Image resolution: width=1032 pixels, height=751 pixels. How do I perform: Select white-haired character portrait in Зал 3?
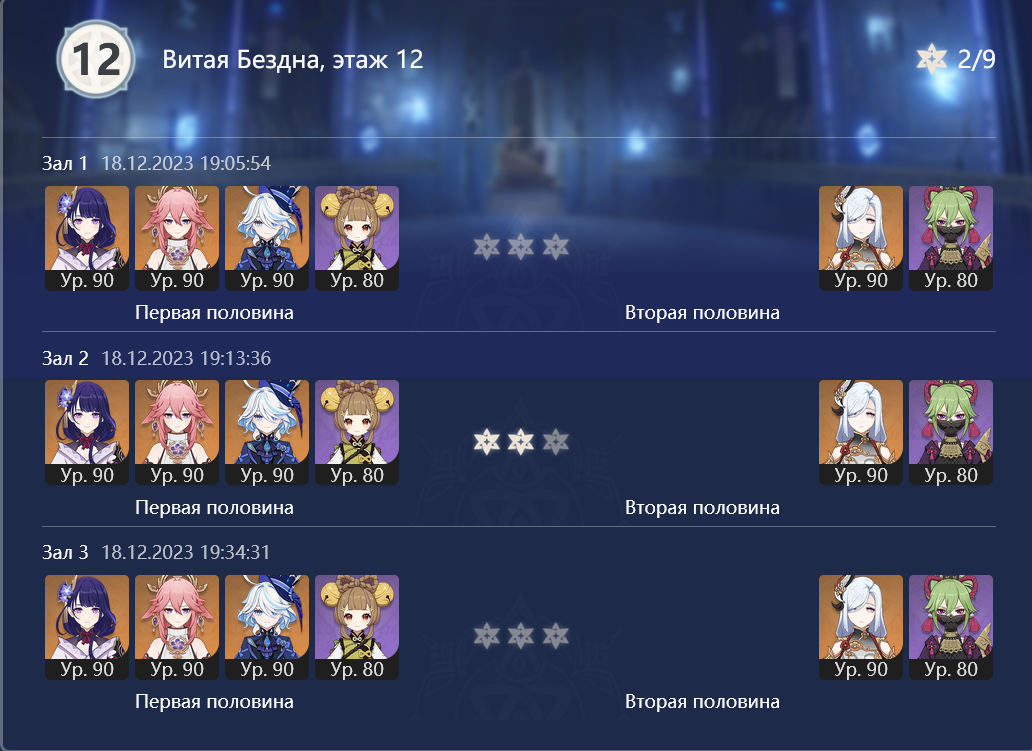pyautogui.click(x=861, y=627)
